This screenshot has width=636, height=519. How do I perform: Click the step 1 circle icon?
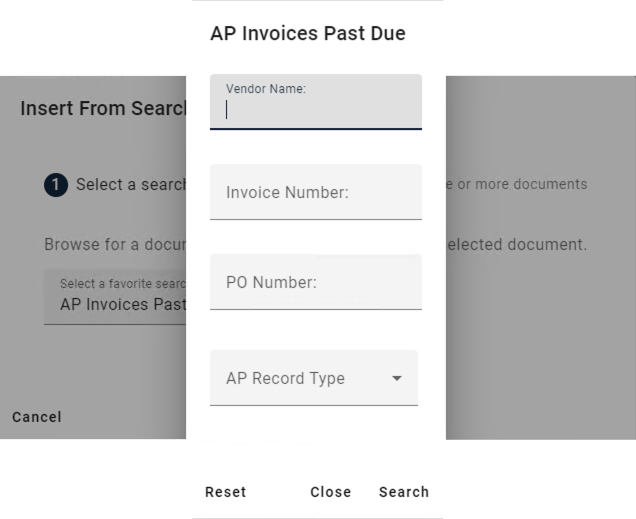point(56,185)
